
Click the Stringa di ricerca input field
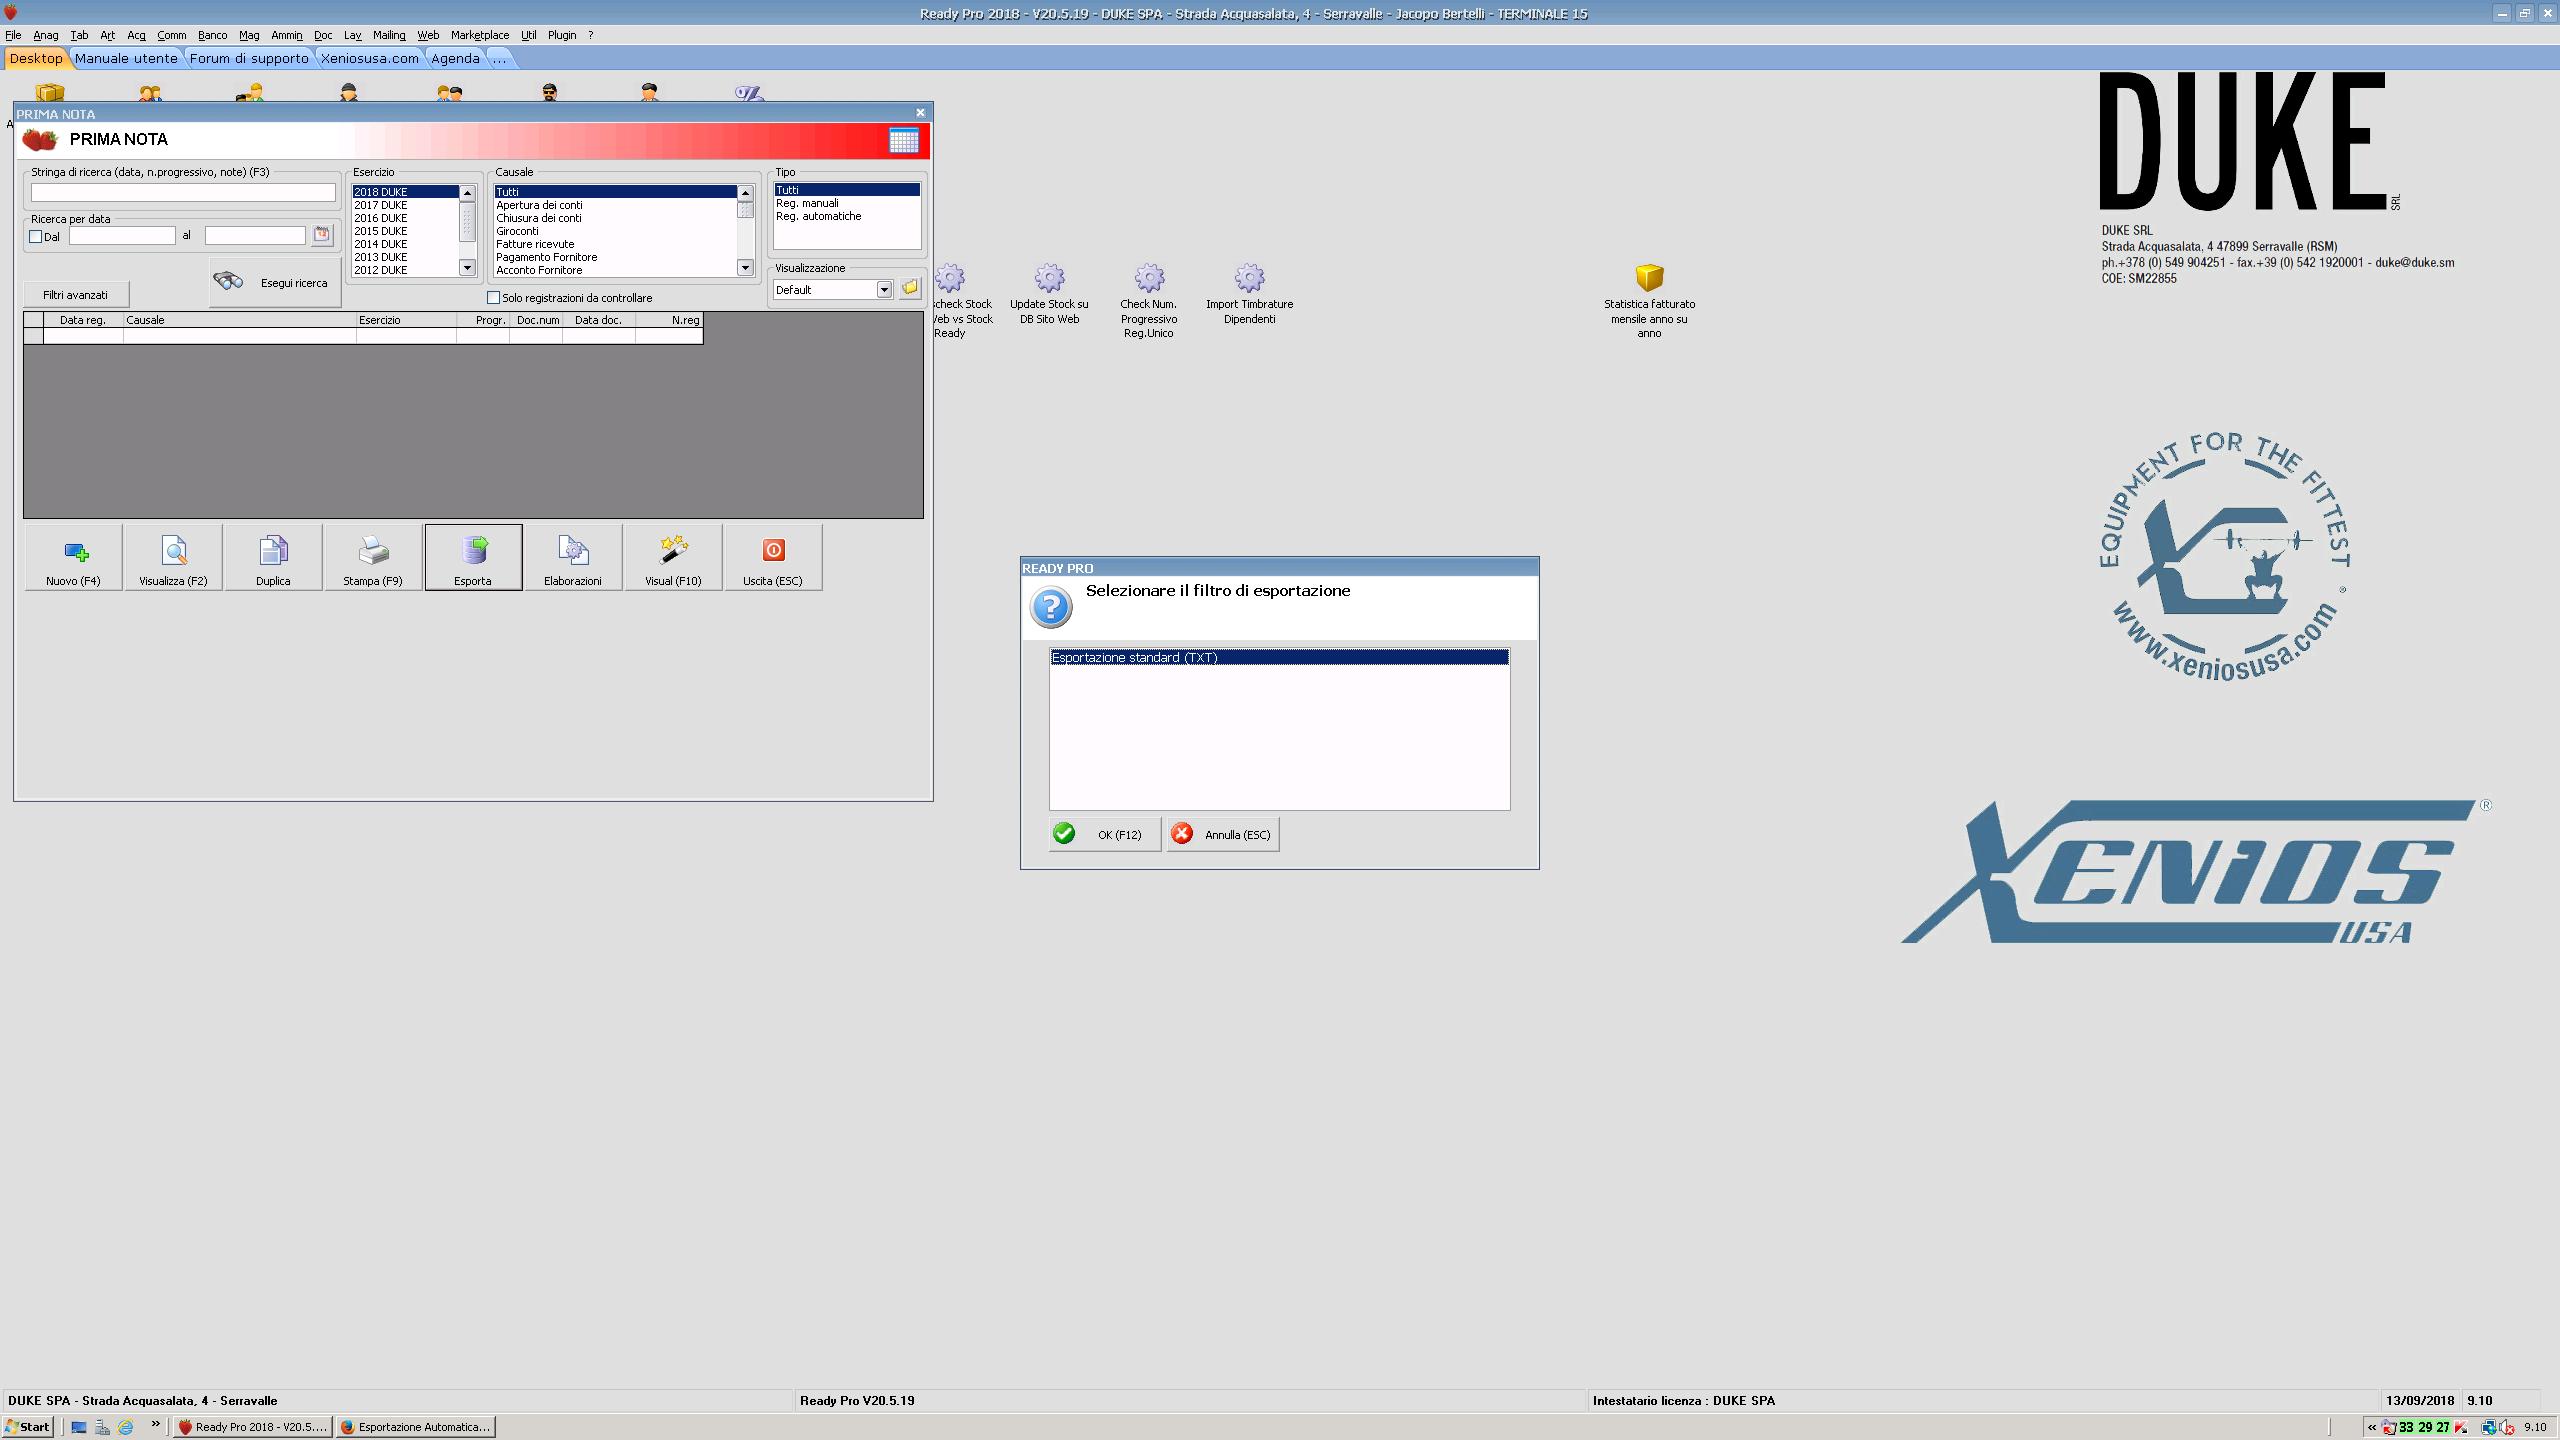pos(183,192)
